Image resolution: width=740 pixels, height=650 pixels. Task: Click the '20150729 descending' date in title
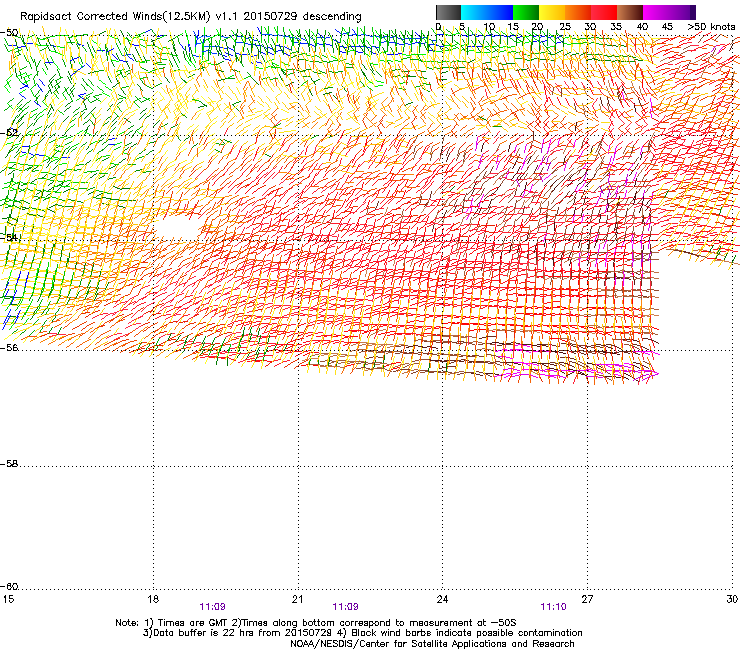pos(303,17)
